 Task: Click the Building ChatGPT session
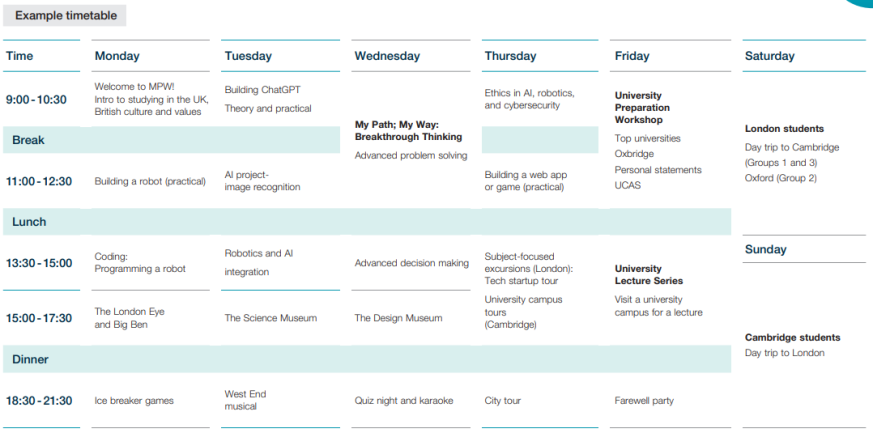pyautogui.click(x=262, y=90)
